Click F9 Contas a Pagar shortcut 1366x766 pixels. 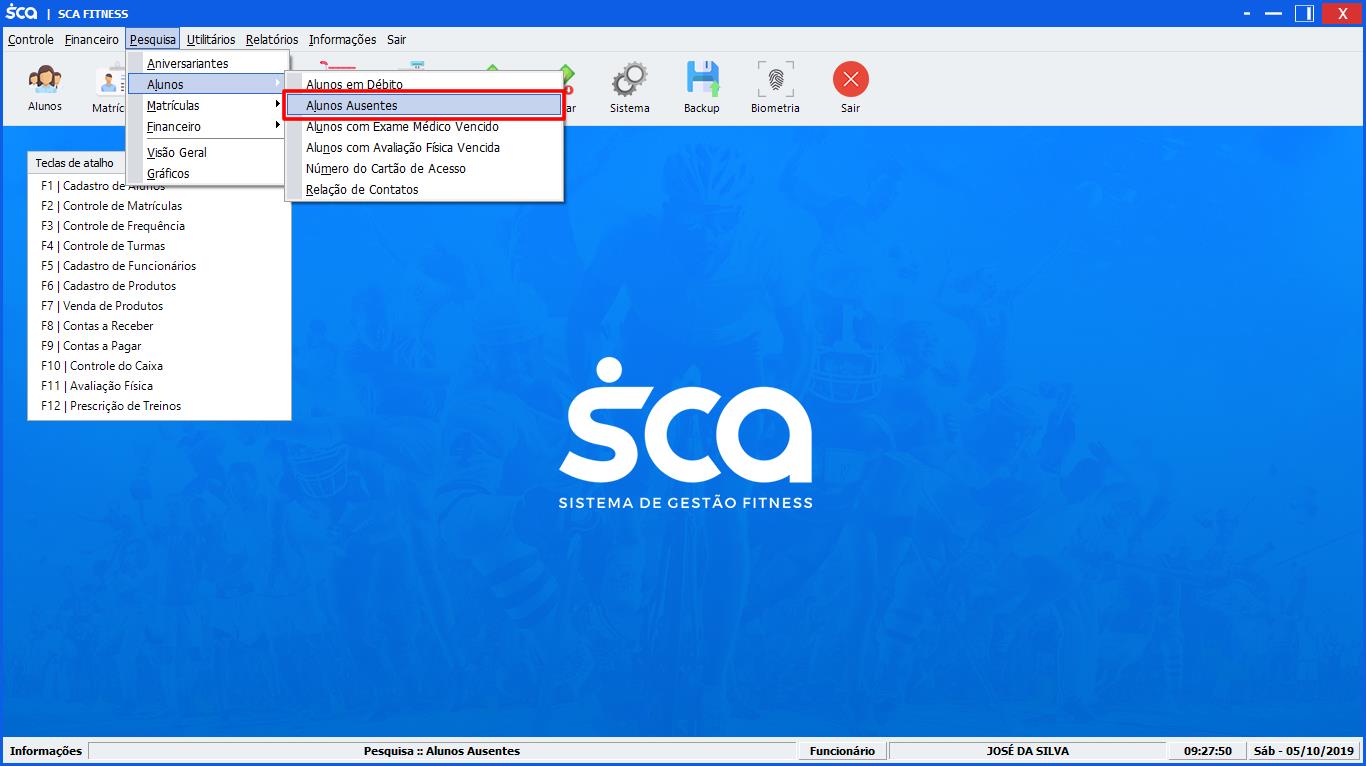tap(91, 346)
